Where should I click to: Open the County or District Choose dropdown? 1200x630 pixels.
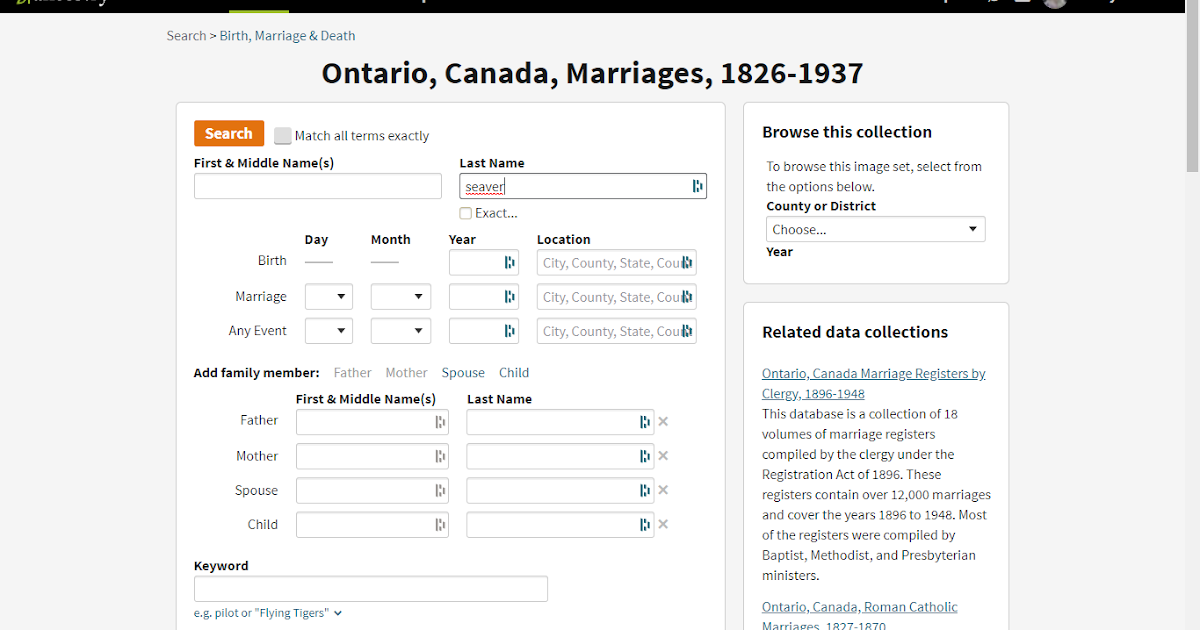tap(875, 229)
